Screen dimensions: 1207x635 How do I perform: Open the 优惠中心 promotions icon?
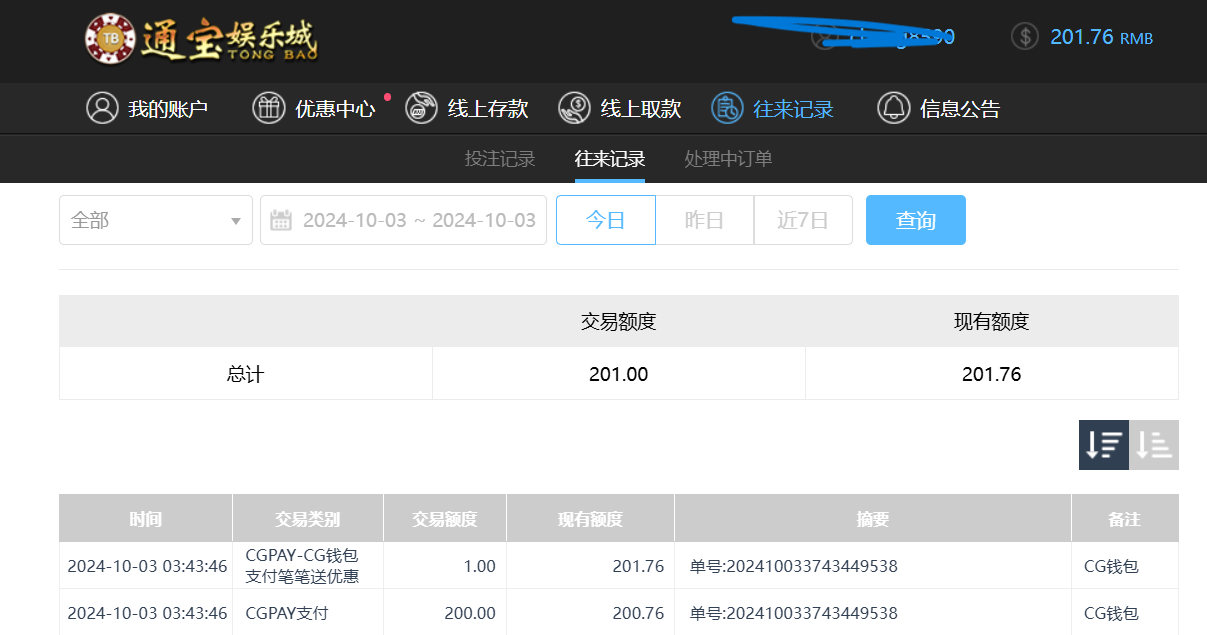coord(268,108)
